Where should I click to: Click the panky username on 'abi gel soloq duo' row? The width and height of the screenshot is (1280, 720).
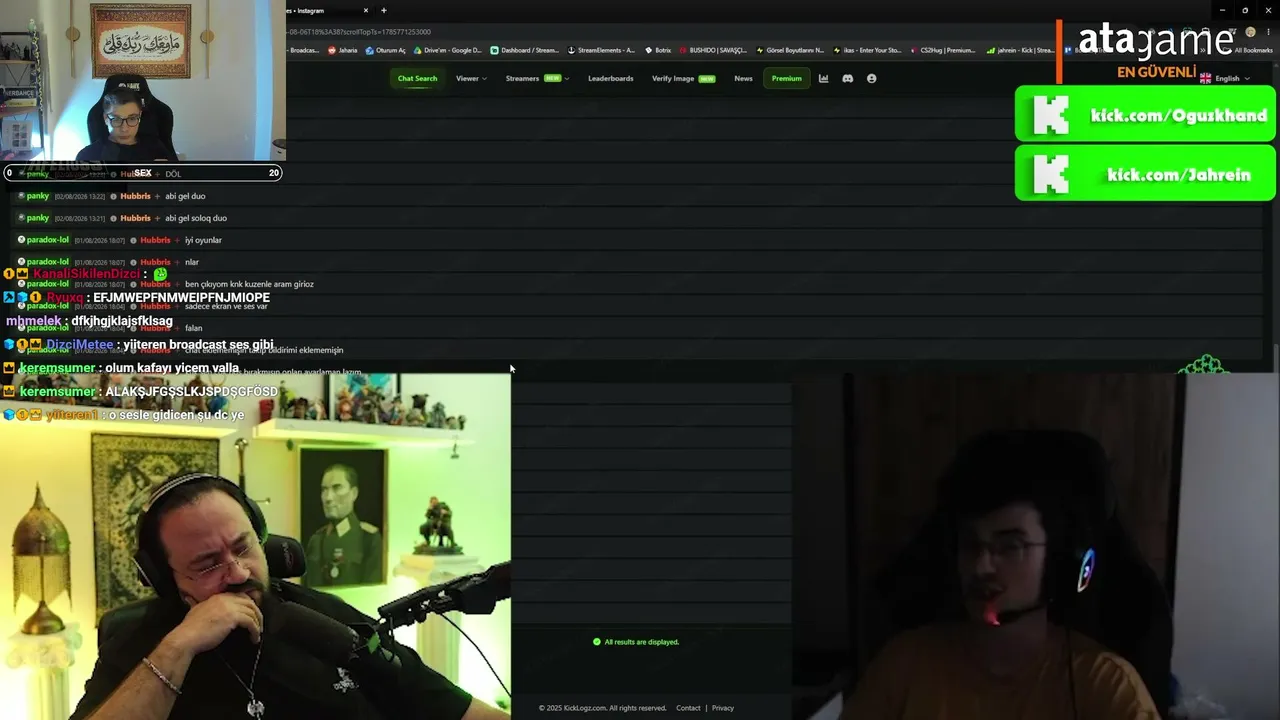tap(38, 218)
